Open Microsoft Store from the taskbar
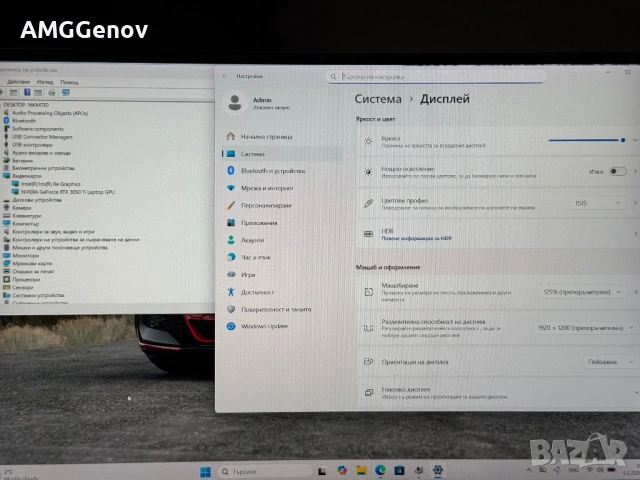640x480 pixels. coord(399,471)
